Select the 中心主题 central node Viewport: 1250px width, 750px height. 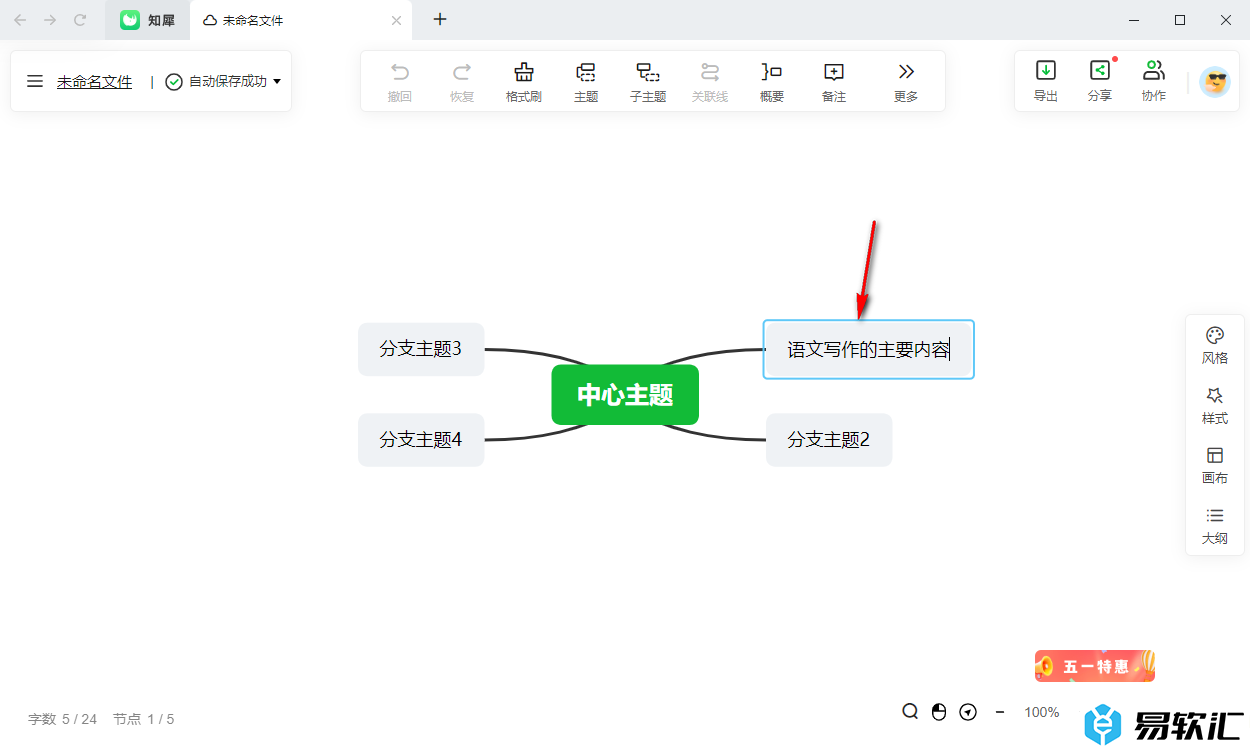click(x=625, y=395)
